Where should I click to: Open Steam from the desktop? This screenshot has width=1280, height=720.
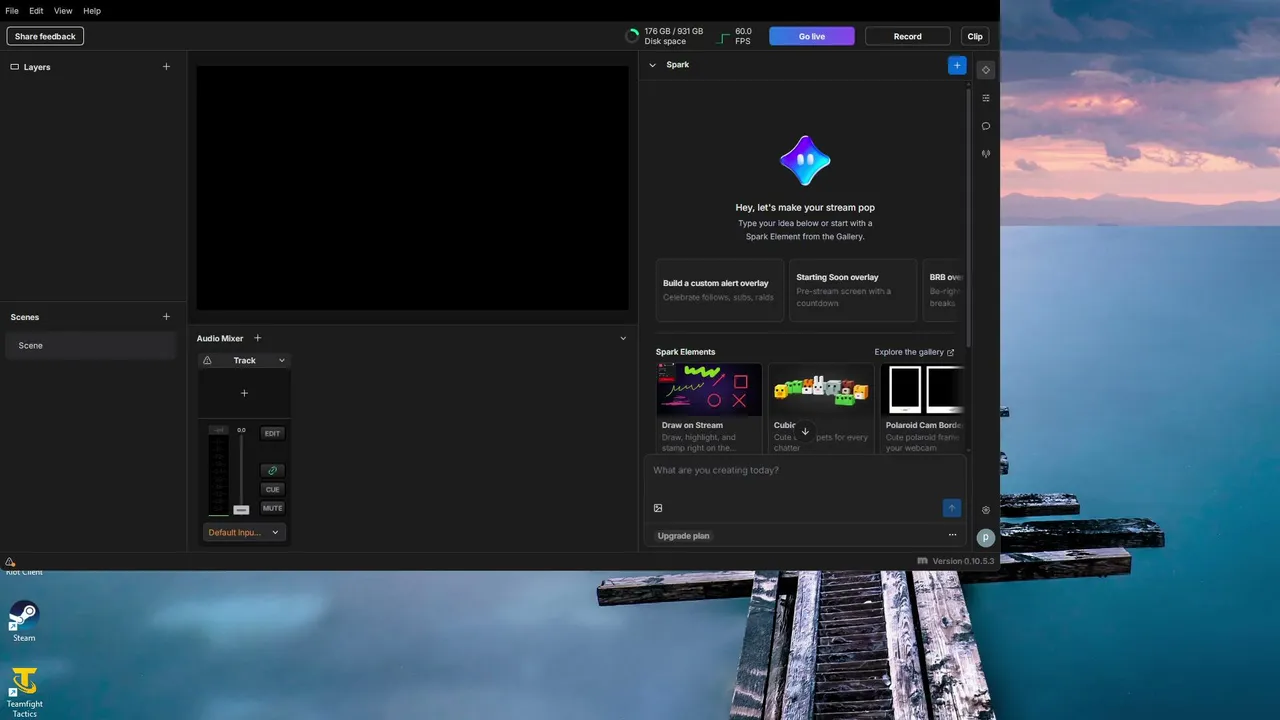tap(24, 622)
